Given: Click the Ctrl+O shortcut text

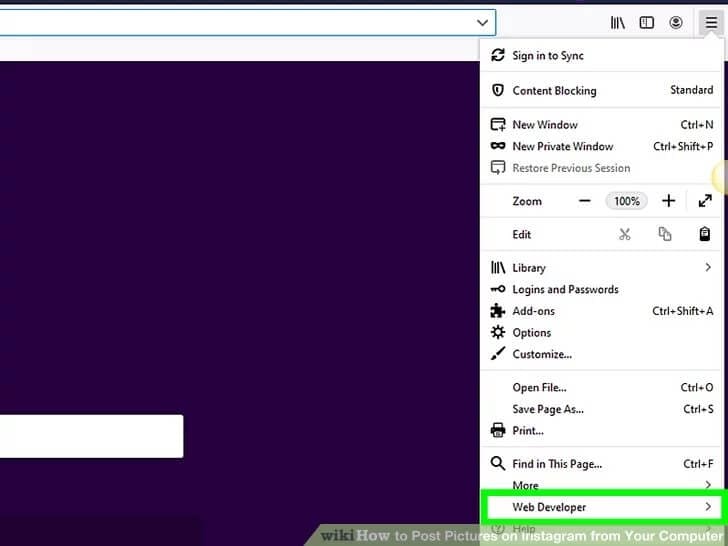Looking at the screenshot, I should pos(697,387).
